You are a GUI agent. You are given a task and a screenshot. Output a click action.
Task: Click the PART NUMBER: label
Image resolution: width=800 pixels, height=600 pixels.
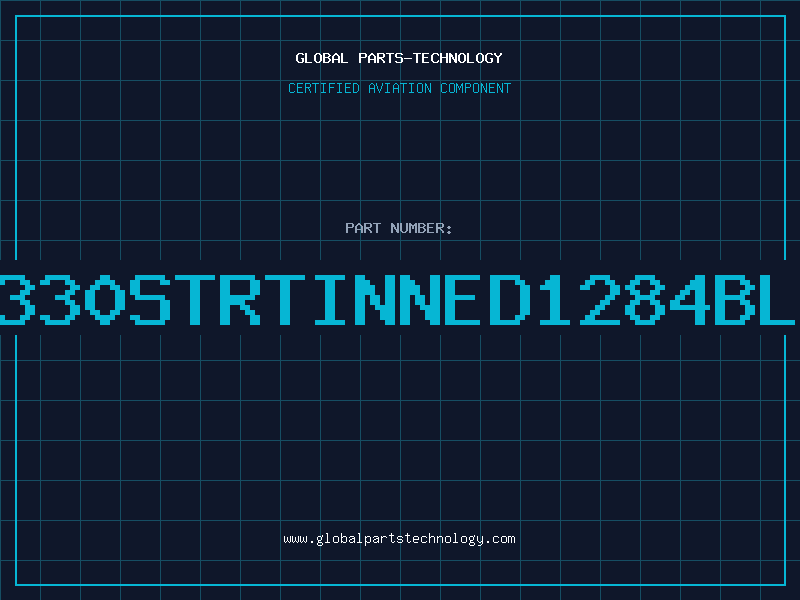399,228
